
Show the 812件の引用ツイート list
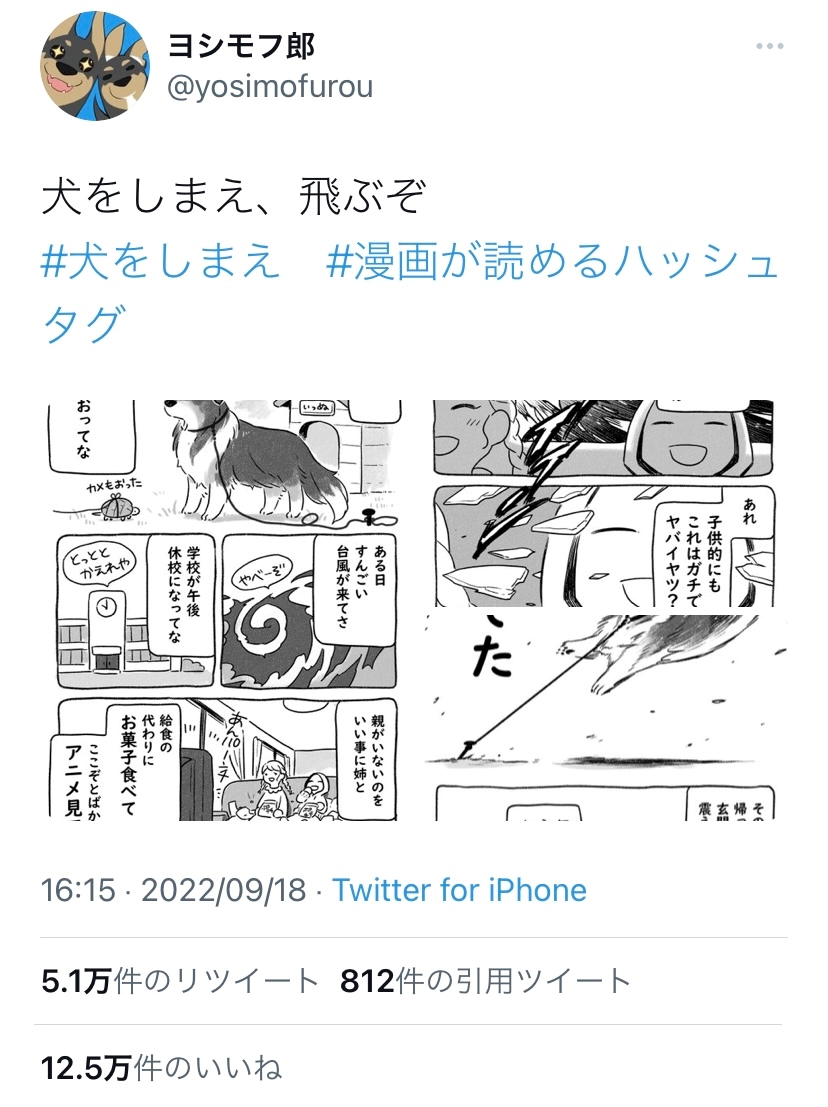[x=485, y=981]
